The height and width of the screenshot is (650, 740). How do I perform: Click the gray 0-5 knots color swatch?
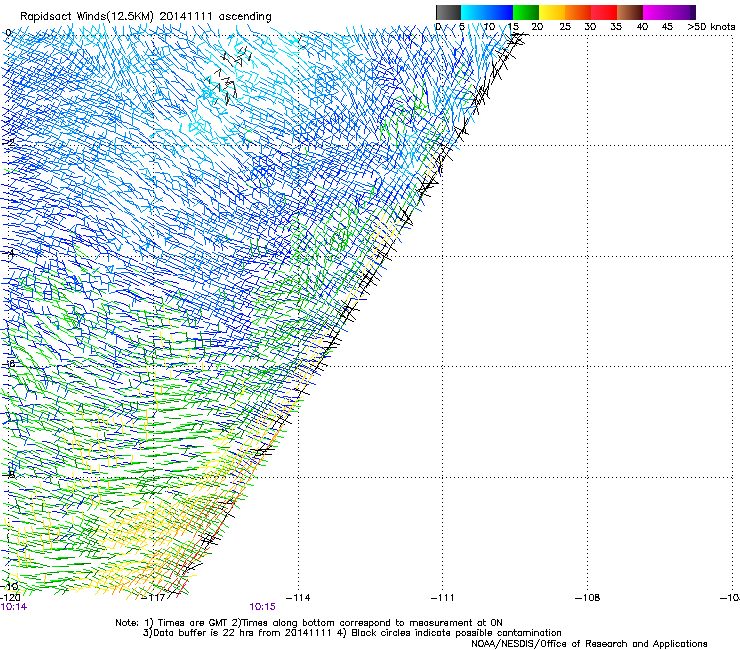(448, 12)
